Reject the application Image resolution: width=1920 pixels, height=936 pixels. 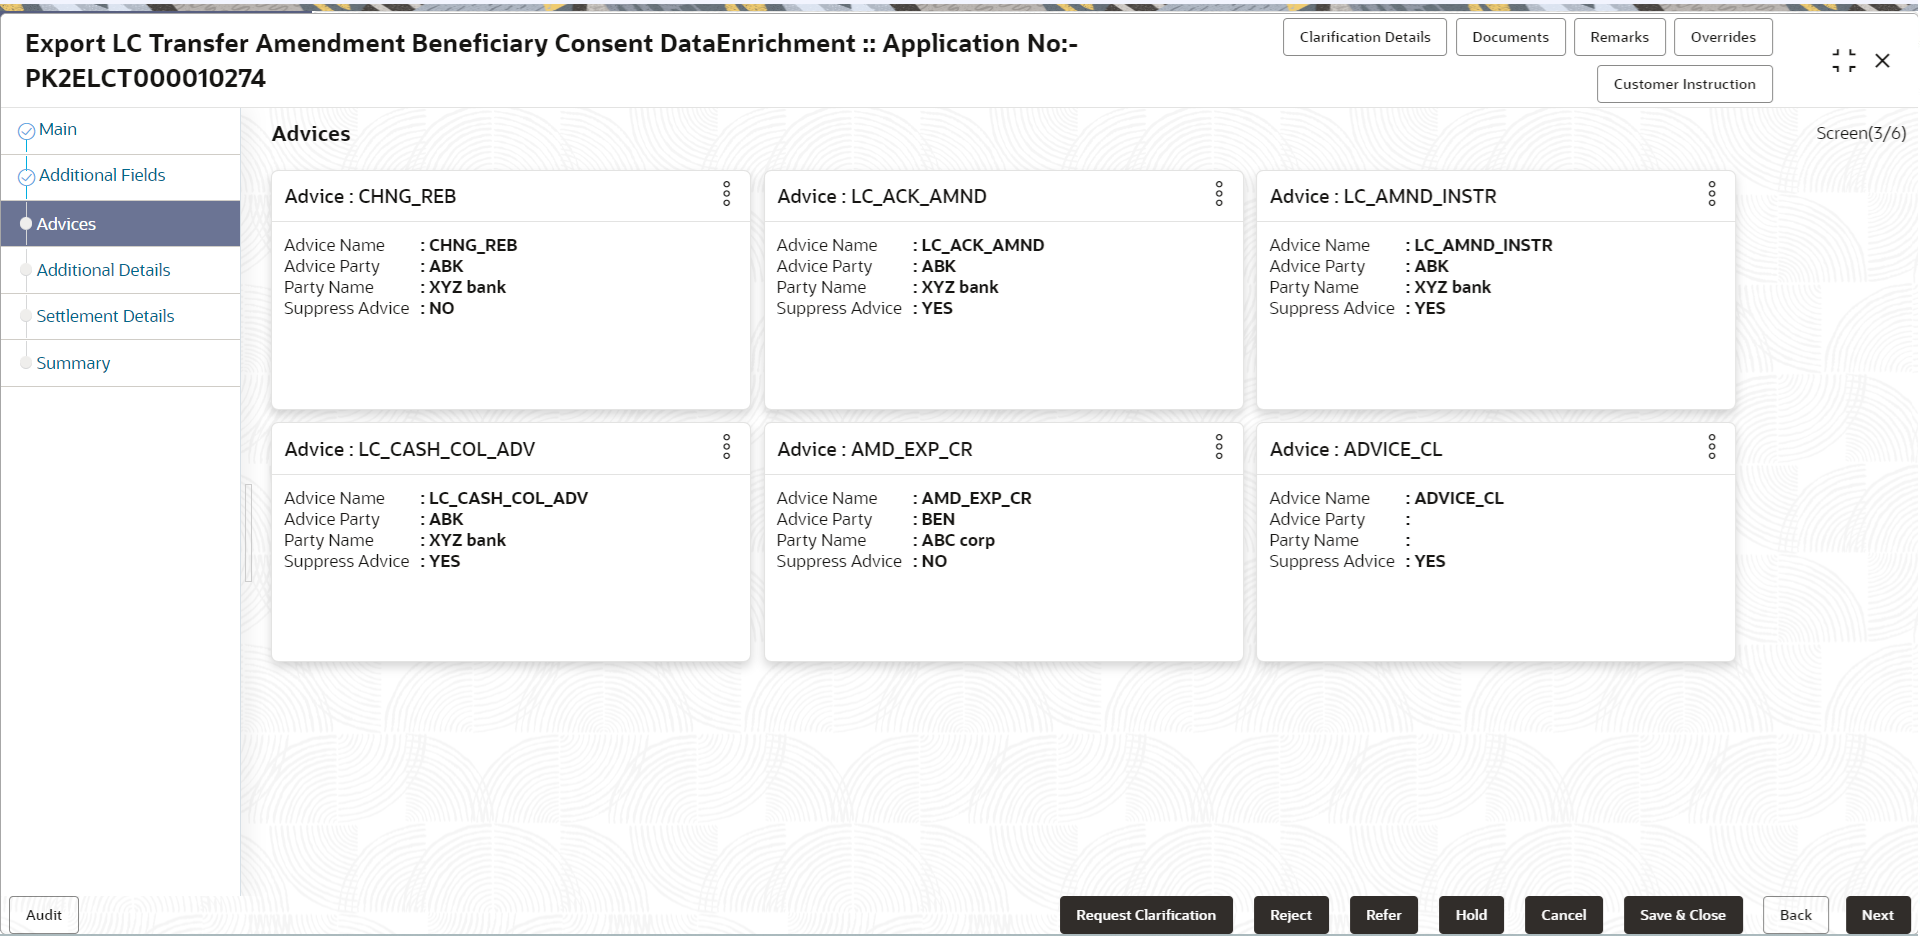tap(1291, 915)
